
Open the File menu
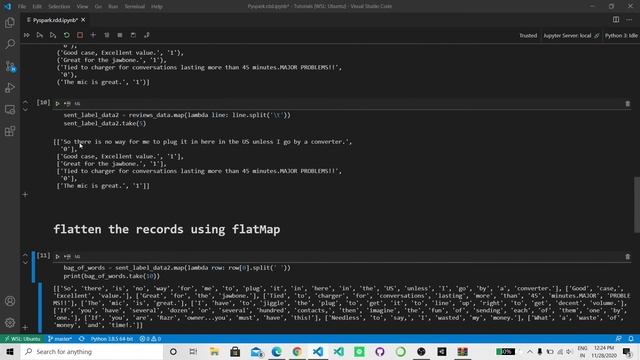click(22, 7)
